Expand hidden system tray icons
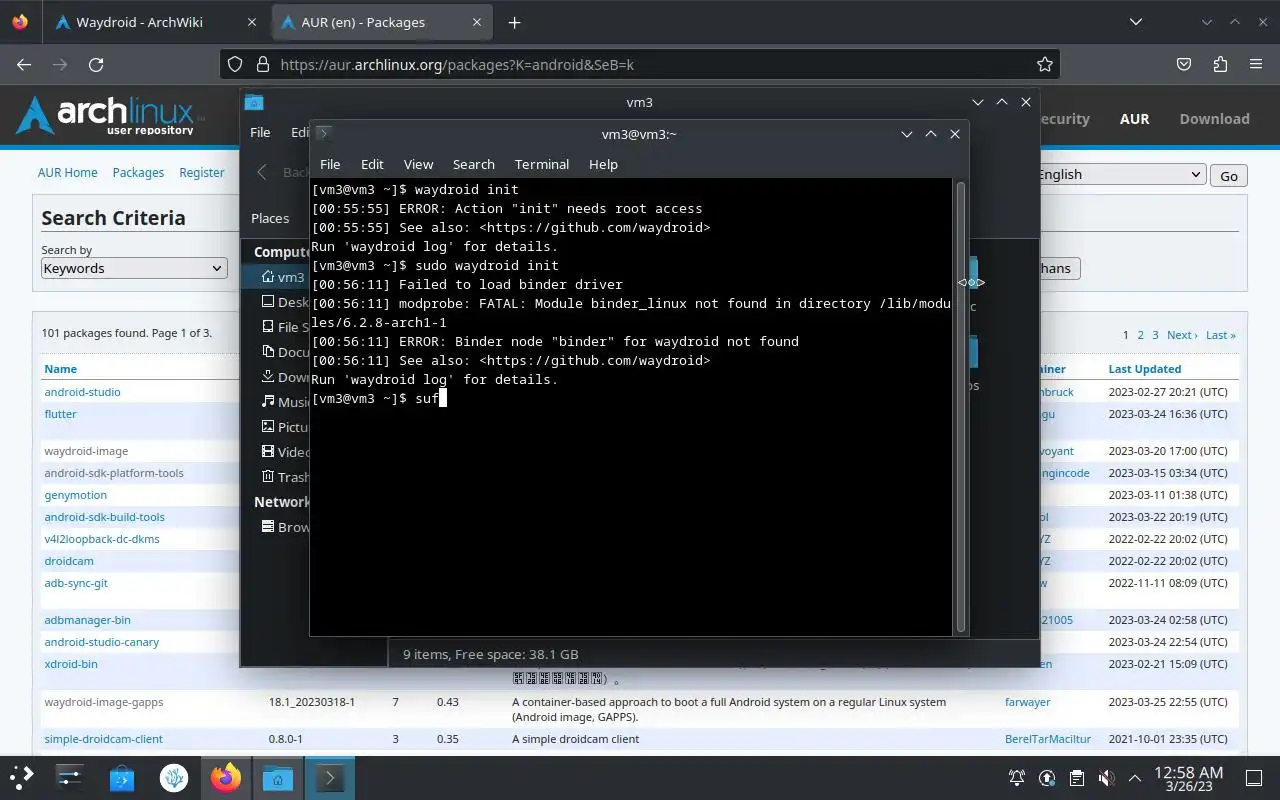 [1135, 777]
